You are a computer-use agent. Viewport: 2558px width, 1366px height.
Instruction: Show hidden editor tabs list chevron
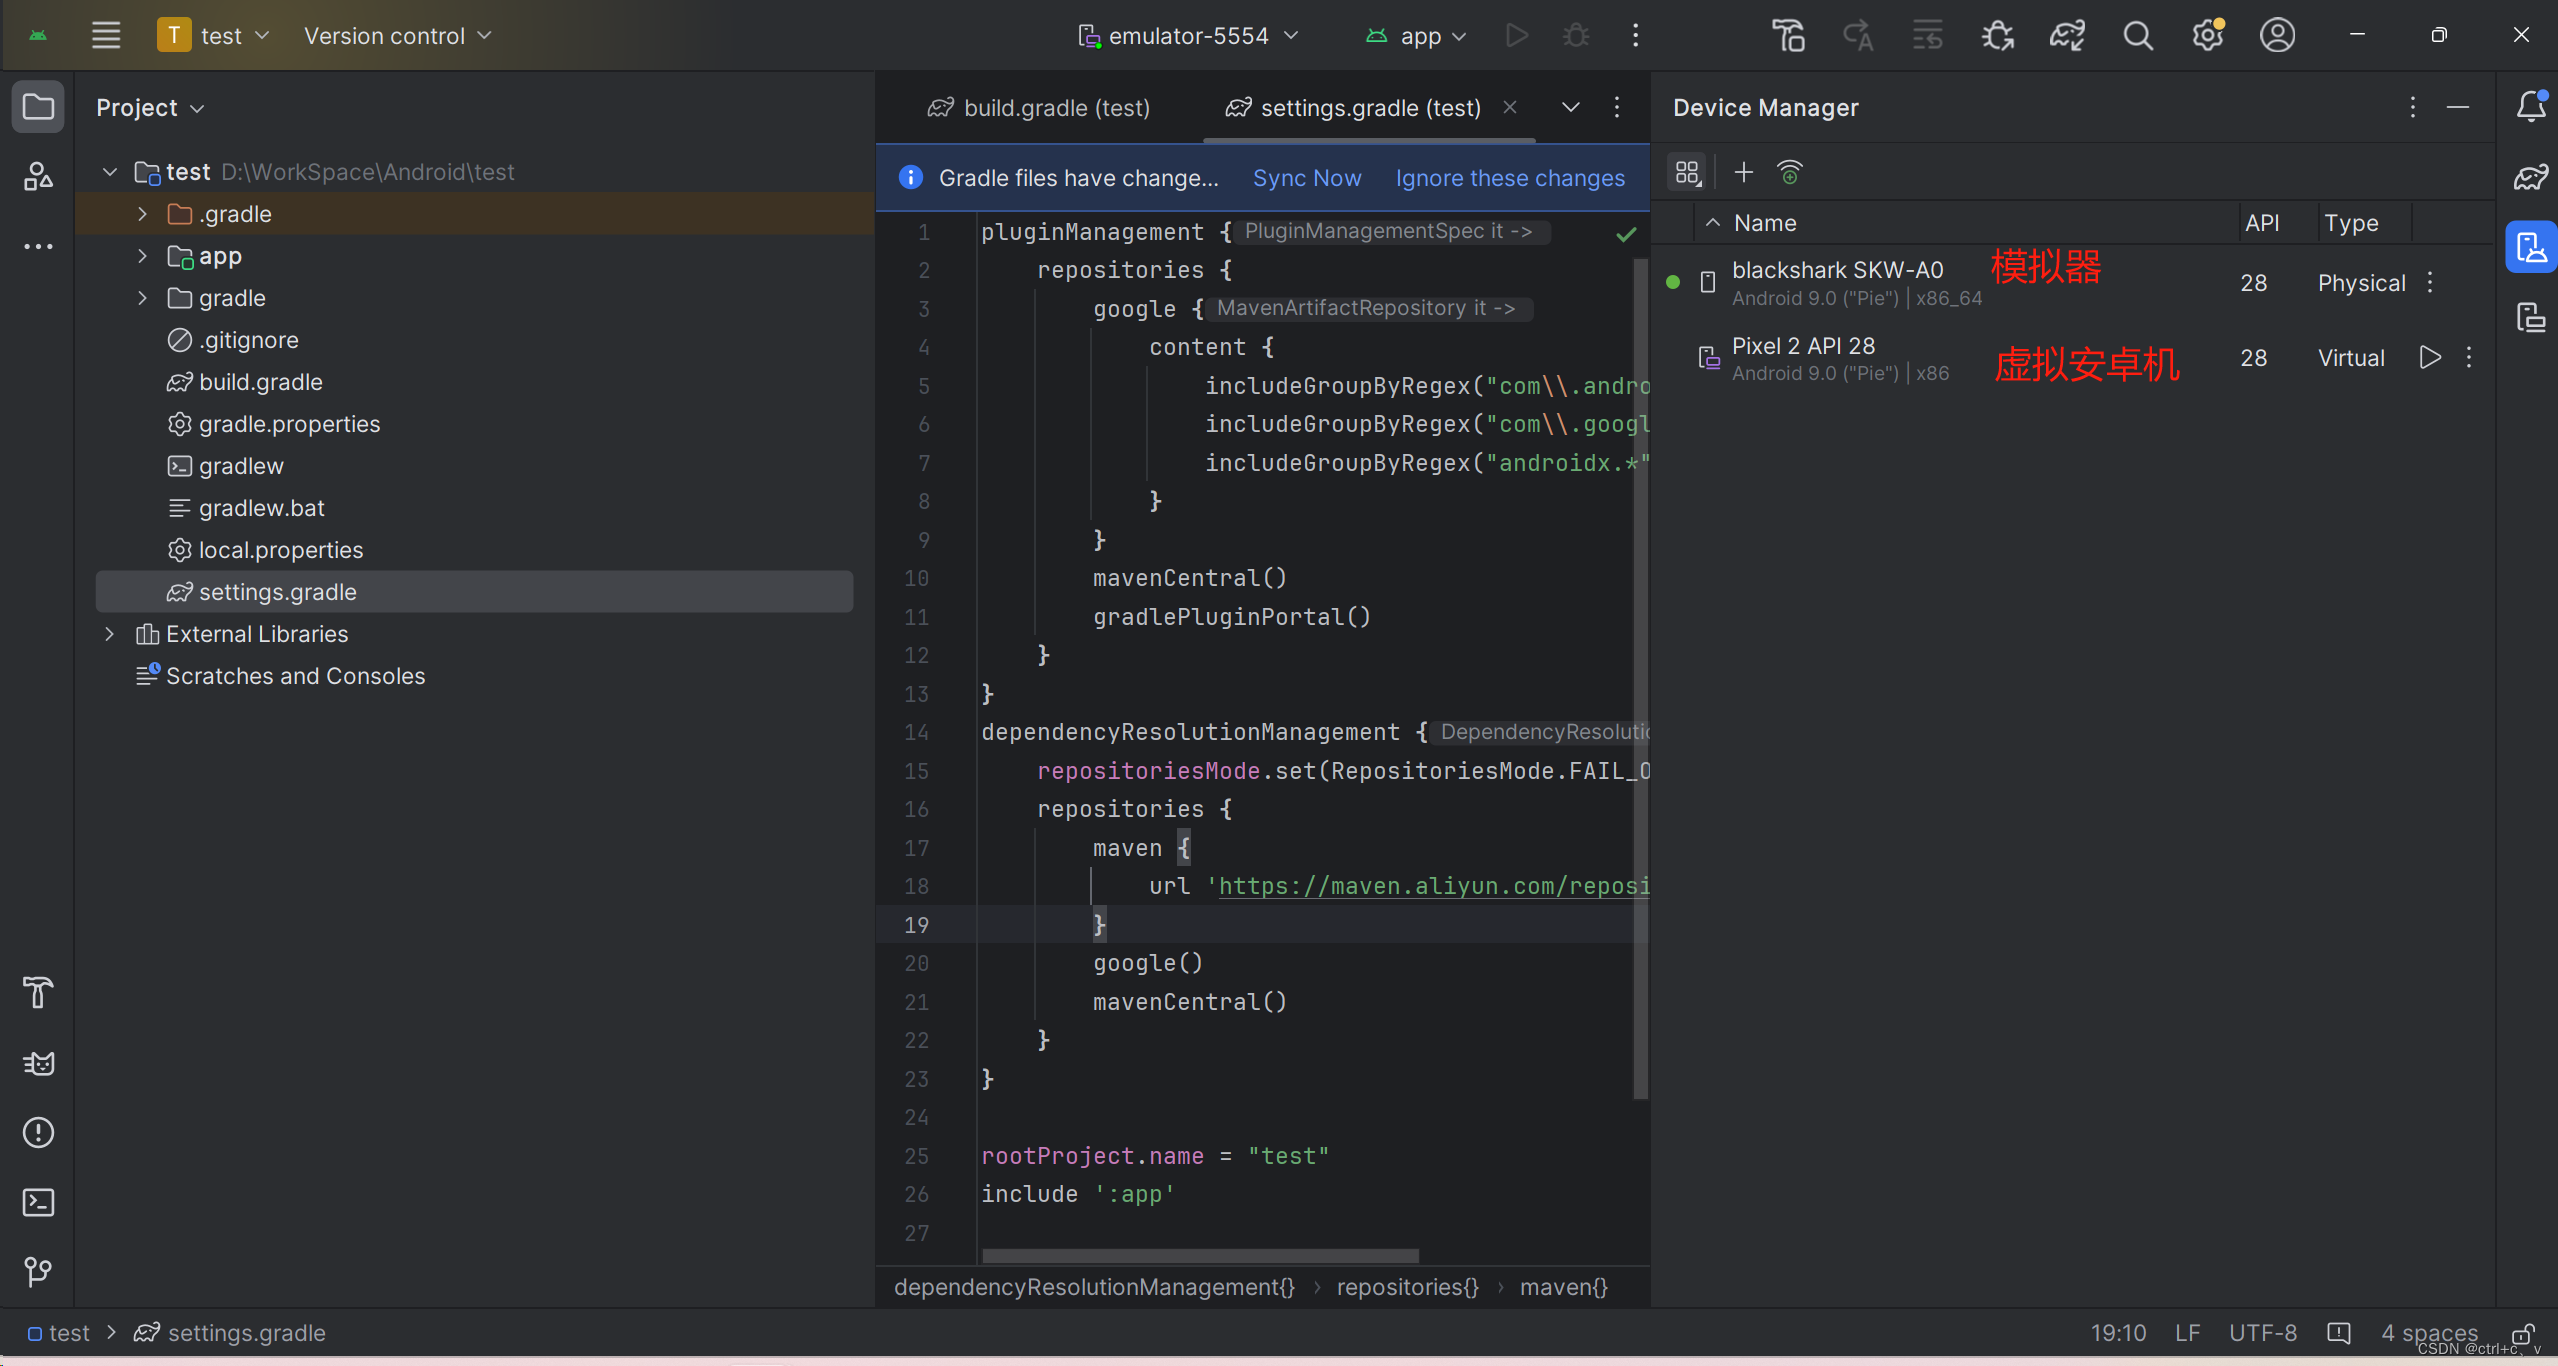pyautogui.click(x=1571, y=107)
